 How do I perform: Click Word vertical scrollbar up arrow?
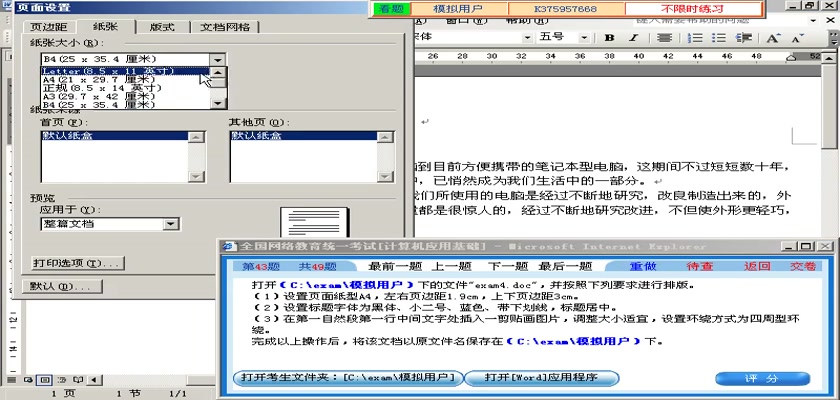[830, 58]
